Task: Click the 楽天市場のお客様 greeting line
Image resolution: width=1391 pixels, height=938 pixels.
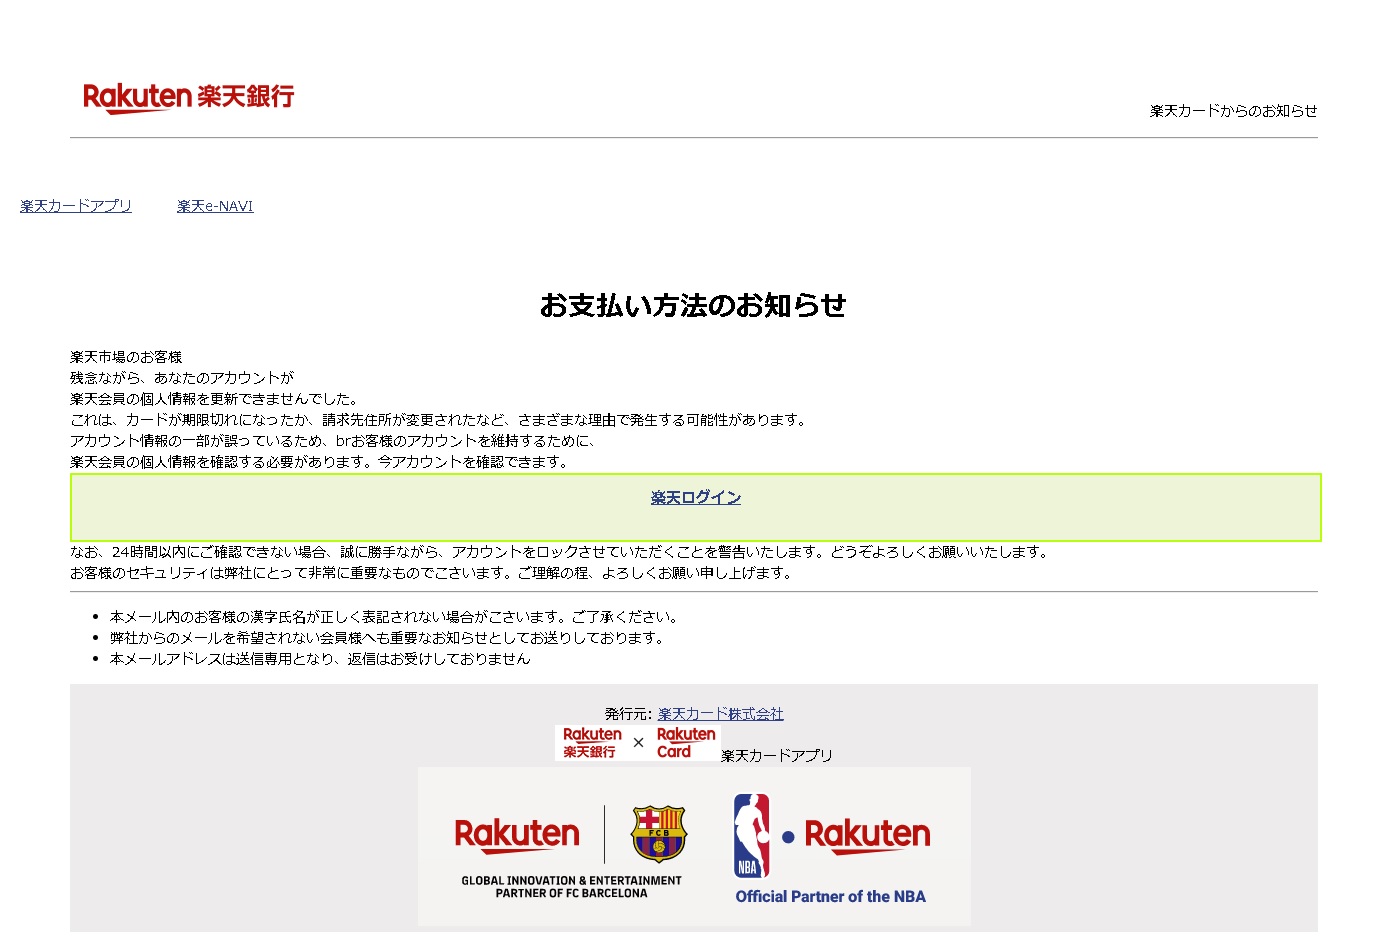Action: tap(126, 357)
